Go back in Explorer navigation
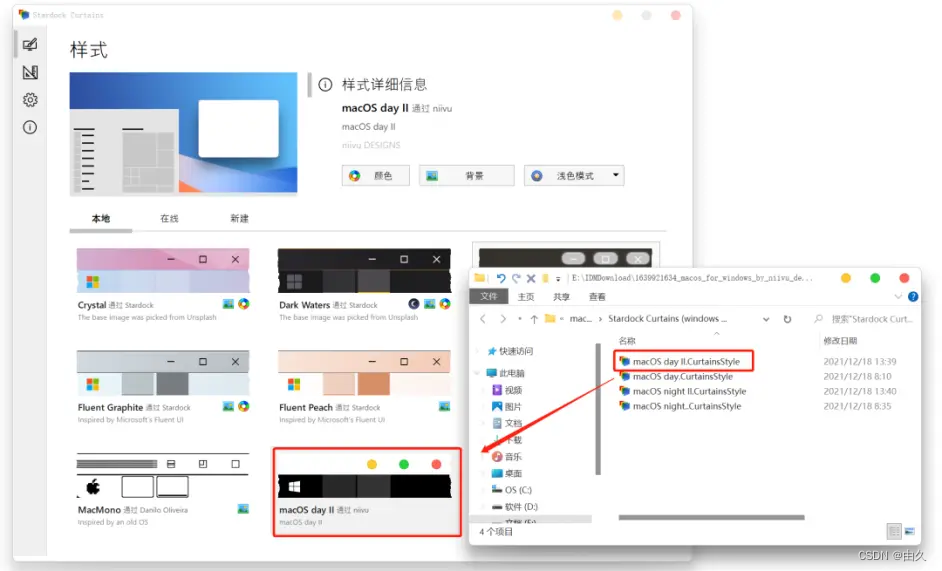 tap(483, 319)
